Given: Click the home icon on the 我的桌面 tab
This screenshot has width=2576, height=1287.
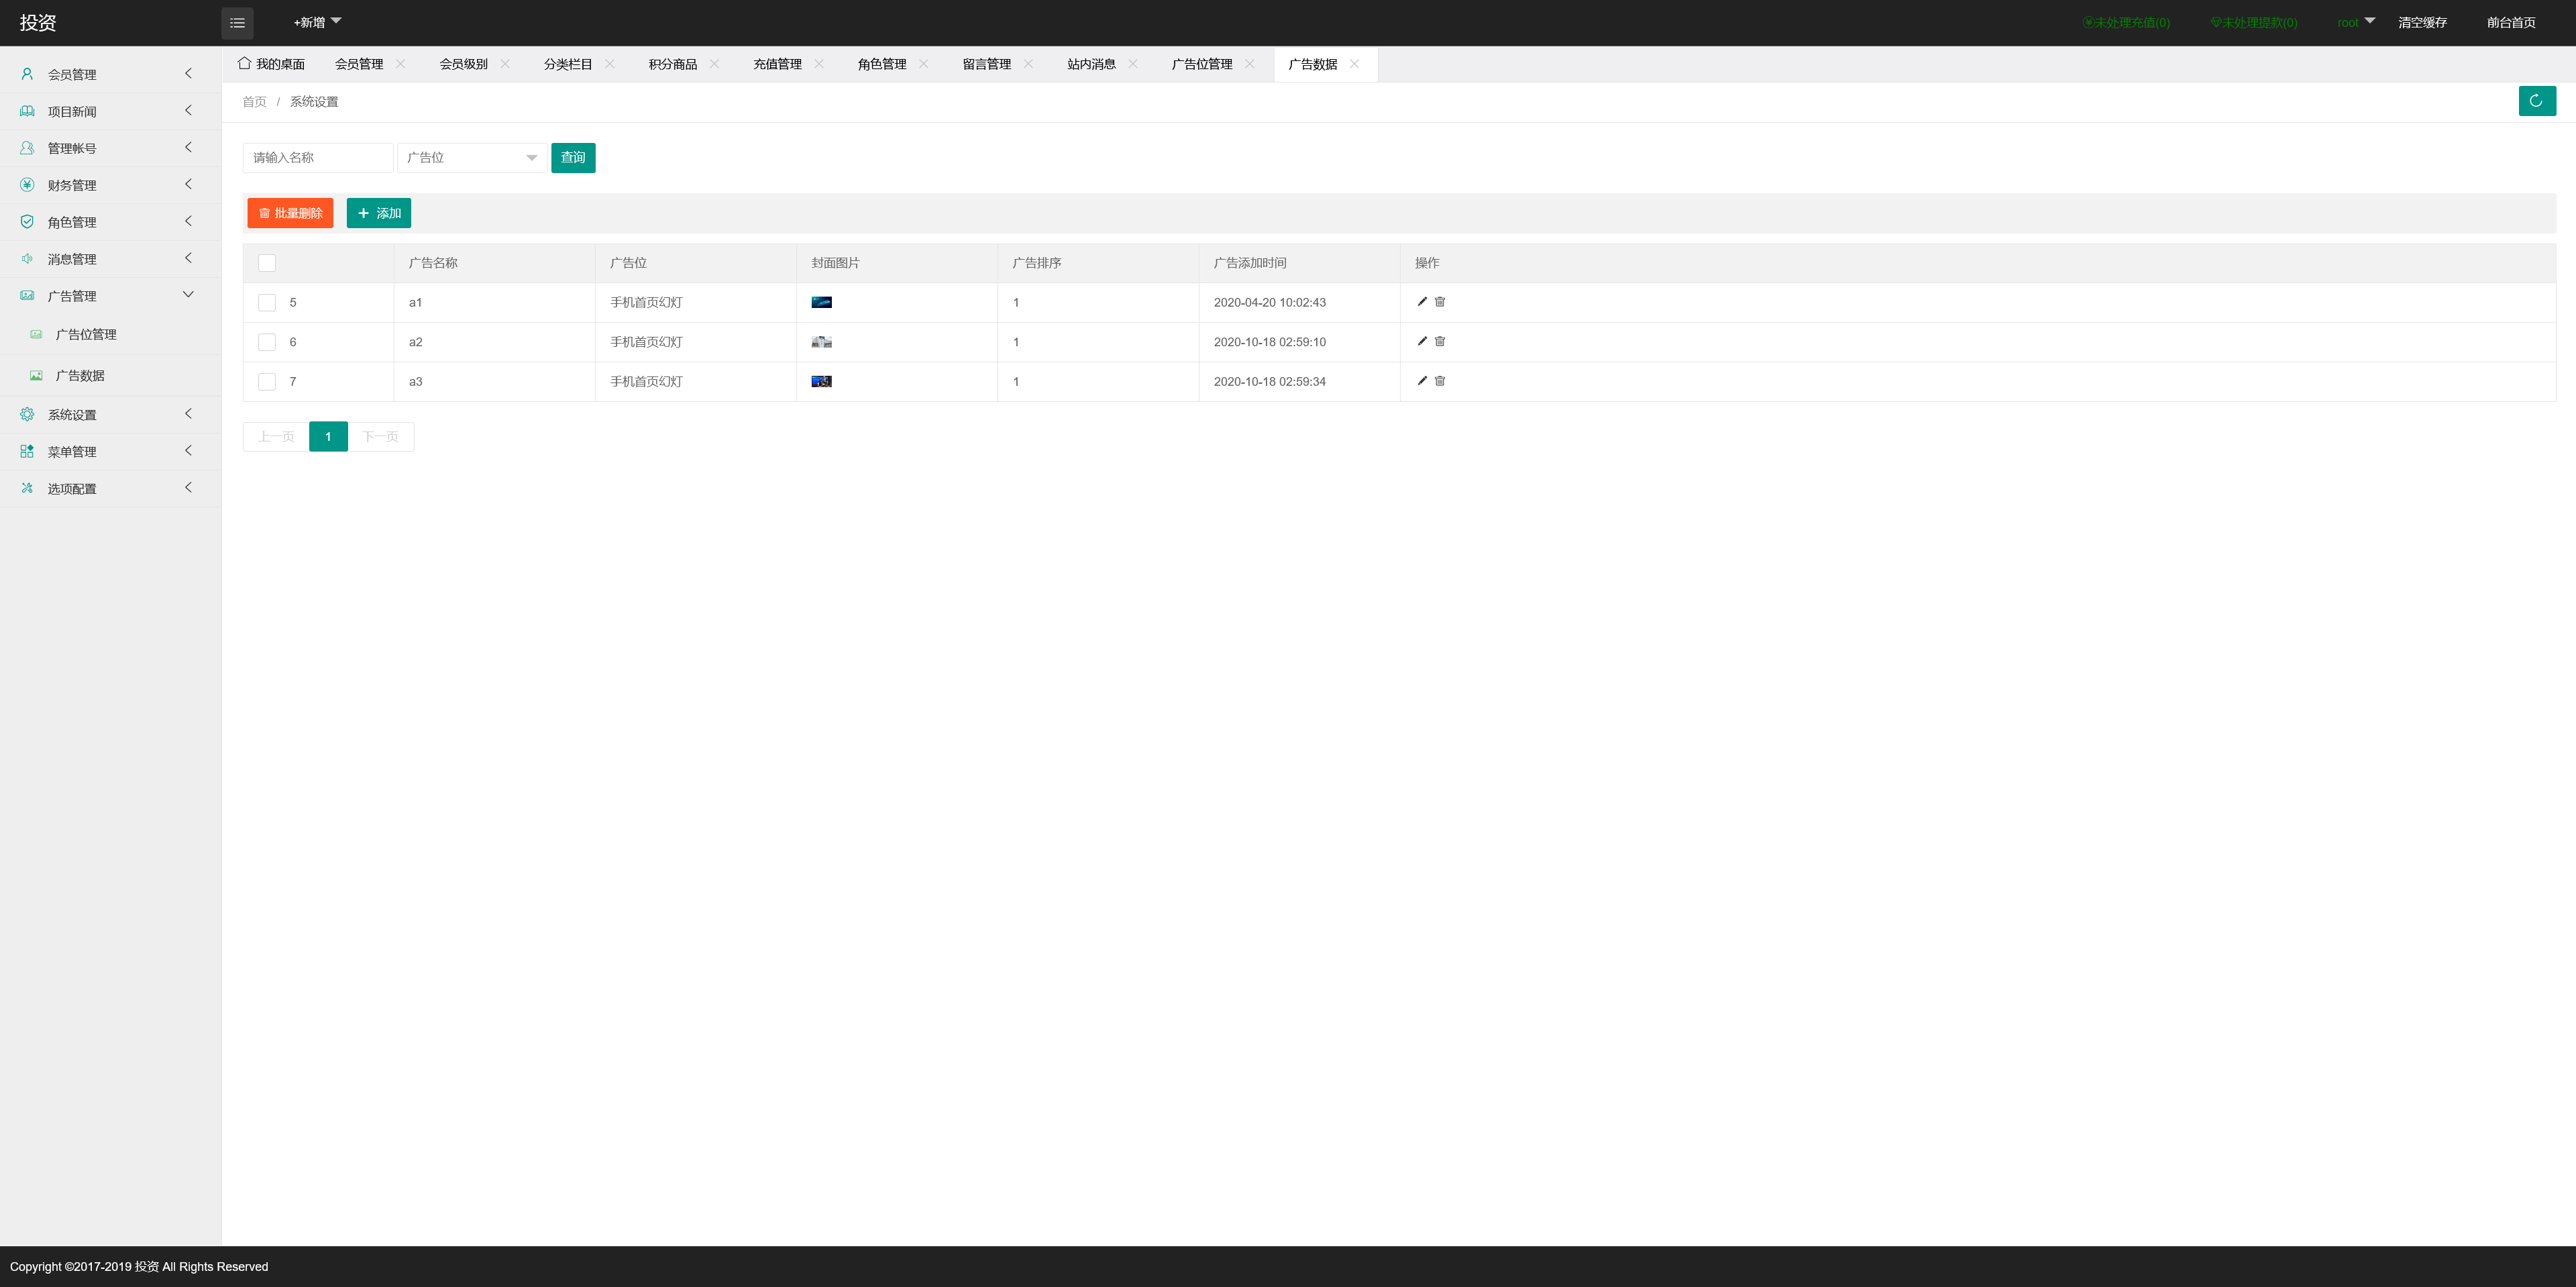Looking at the screenshot, I should 244,64.
